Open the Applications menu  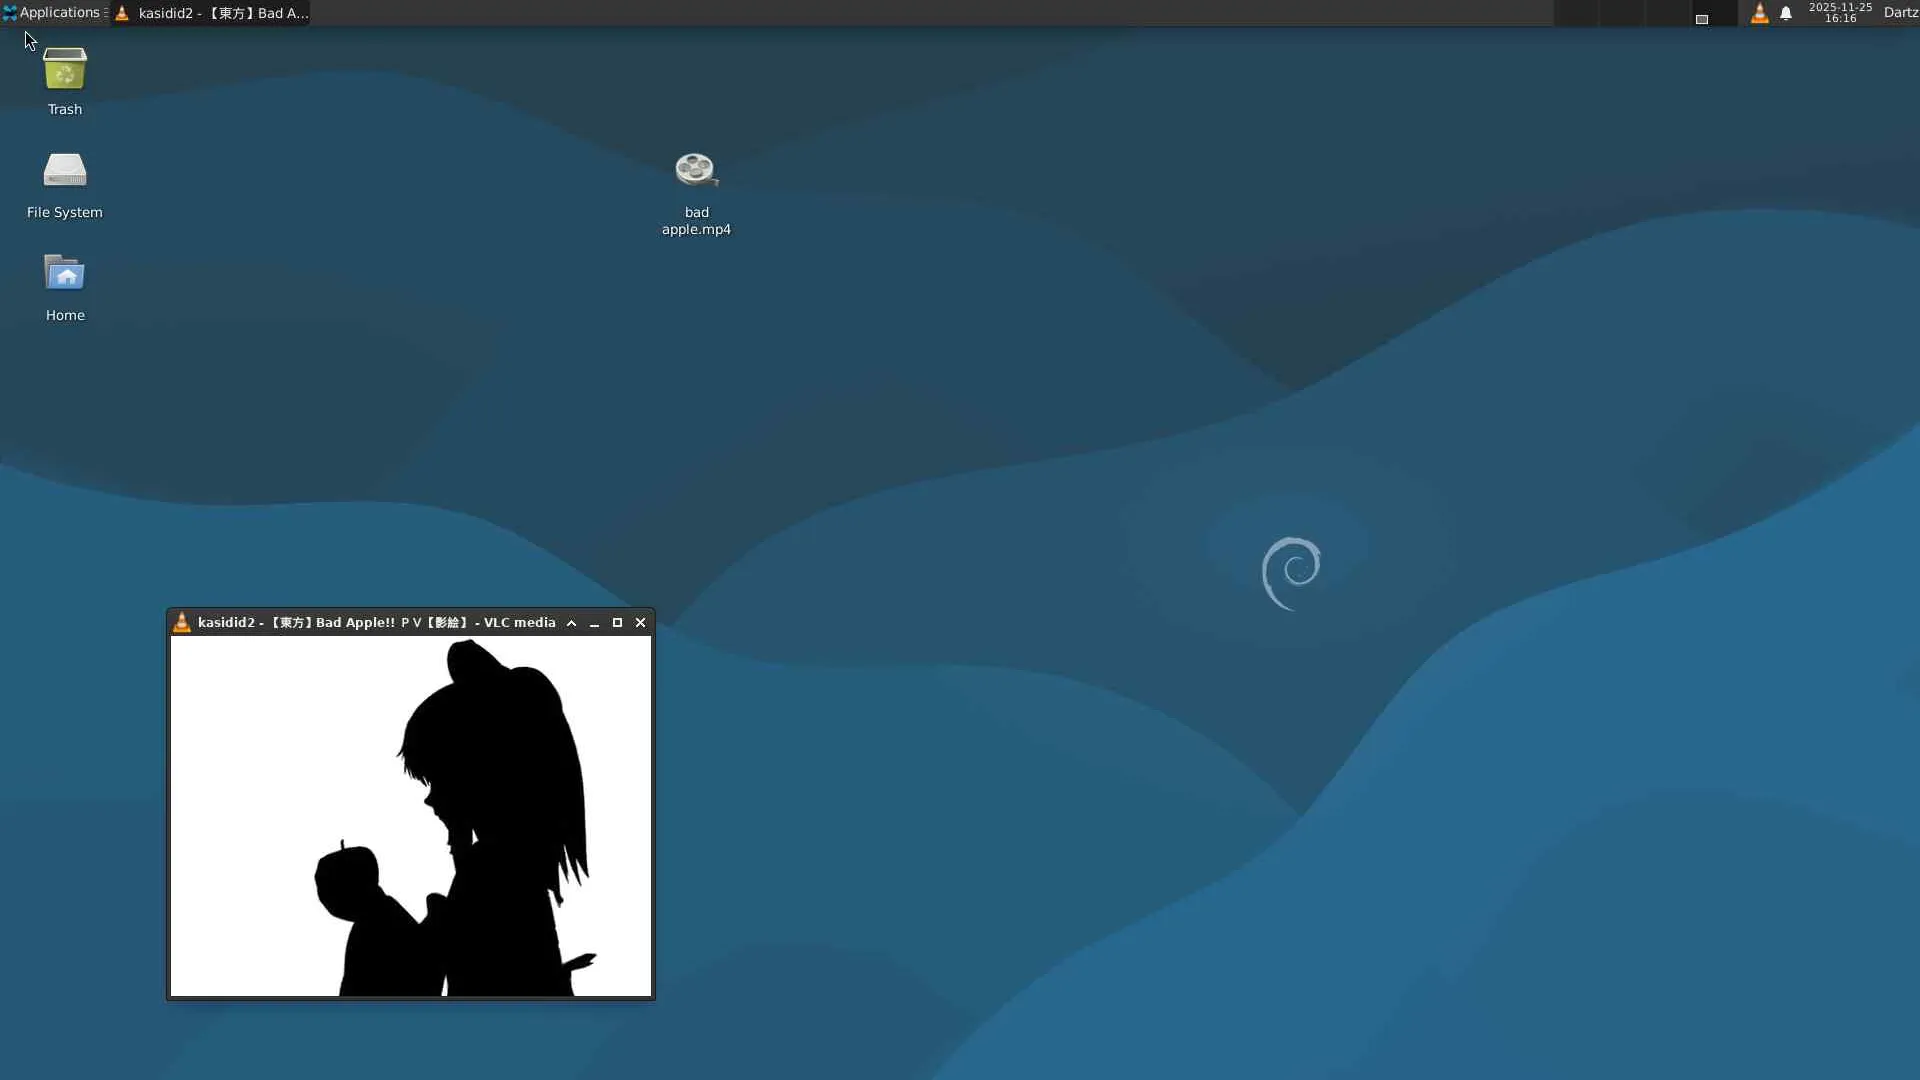[x=52, y=13]
